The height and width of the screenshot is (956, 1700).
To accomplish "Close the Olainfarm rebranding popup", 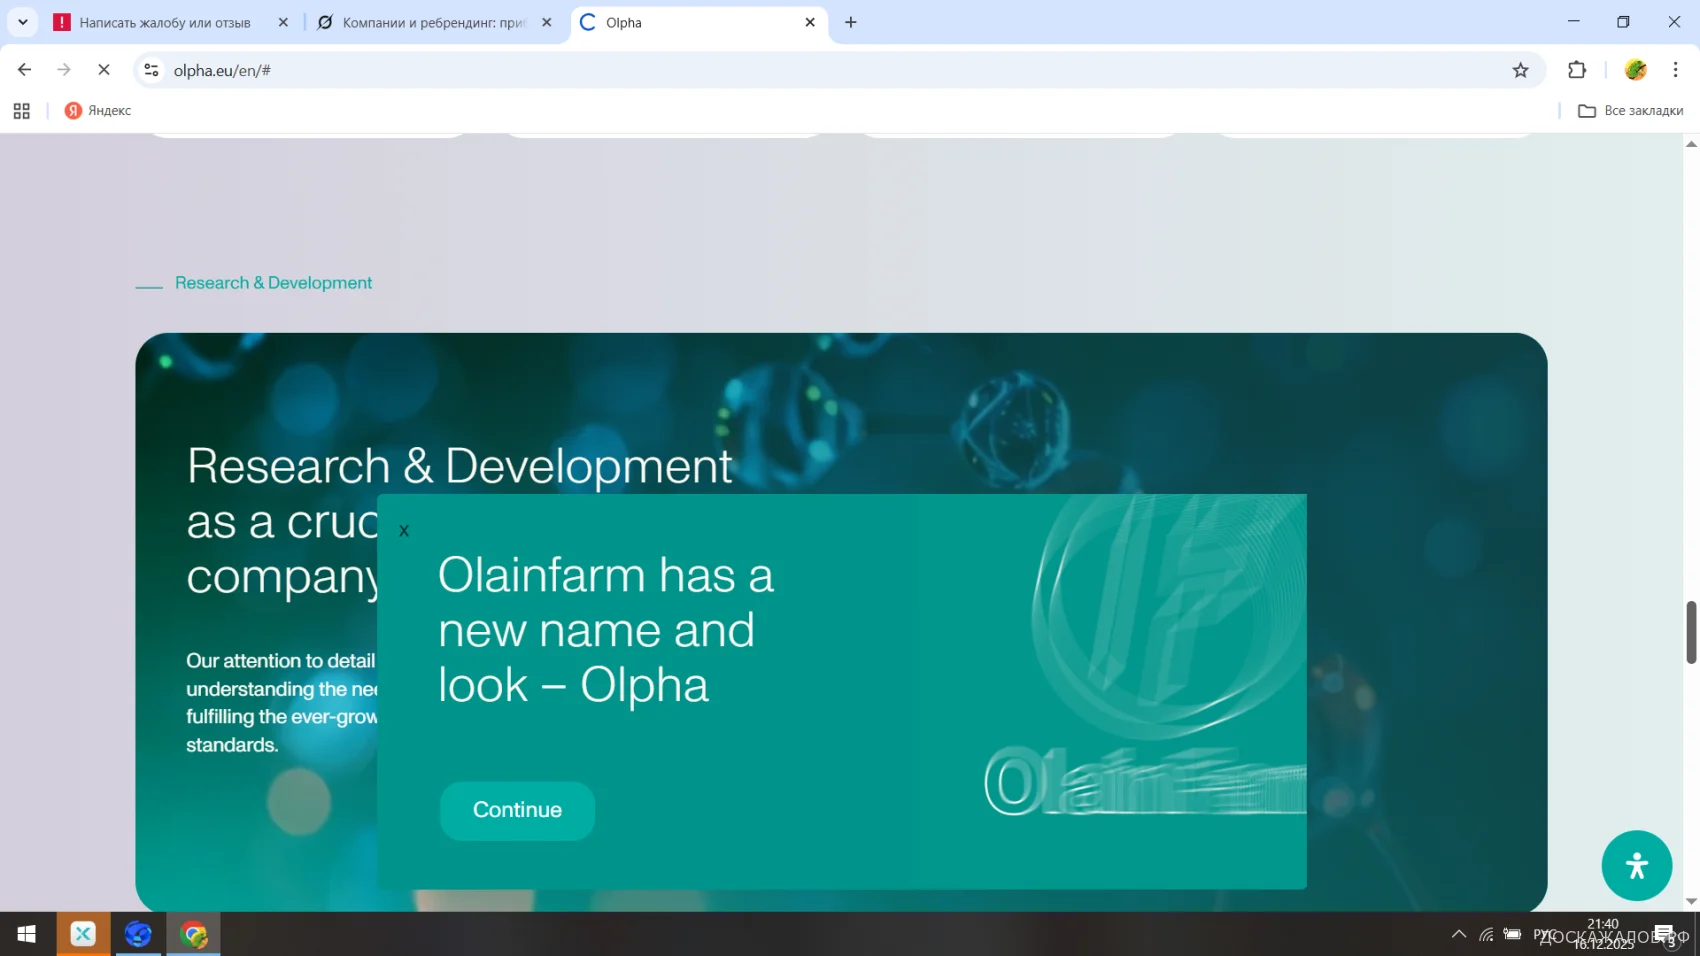I will click(x=404, y=531).
